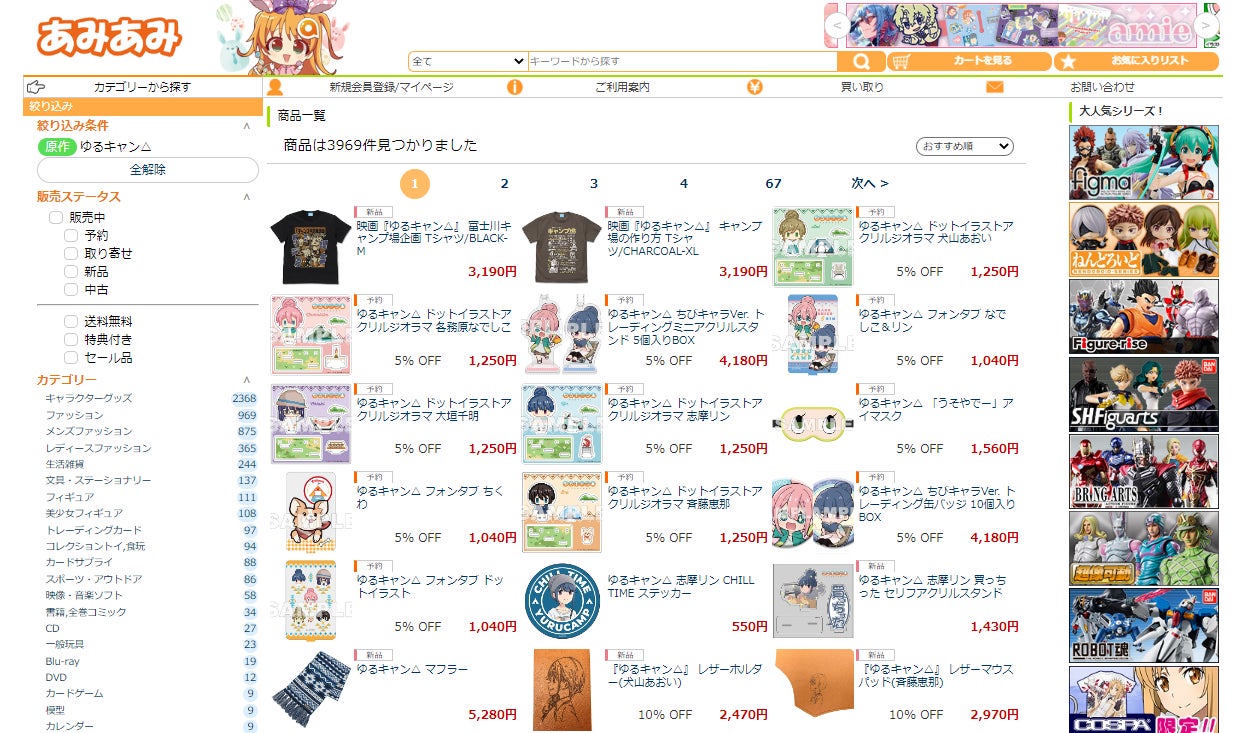This screenshot has width=1252, height=733.
Task: Enable the 送料無料 checkbox
Action: [71, 322]
